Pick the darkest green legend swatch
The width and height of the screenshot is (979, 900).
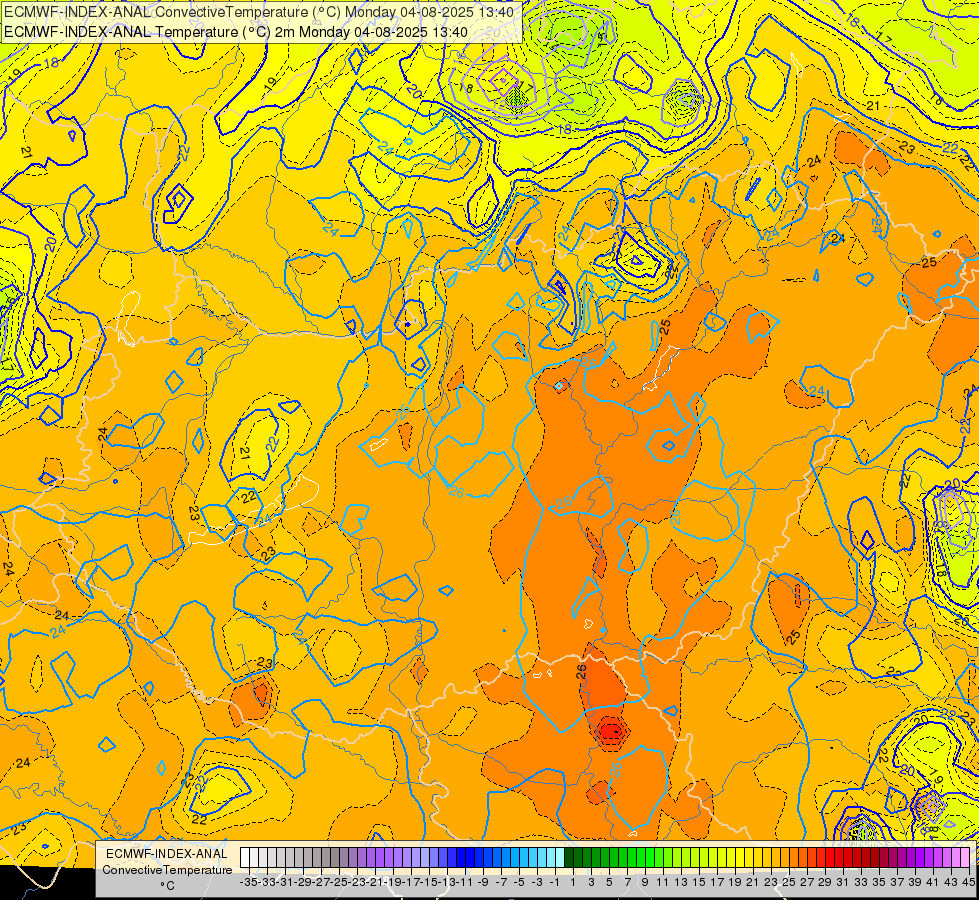click(x=569, y=858)
